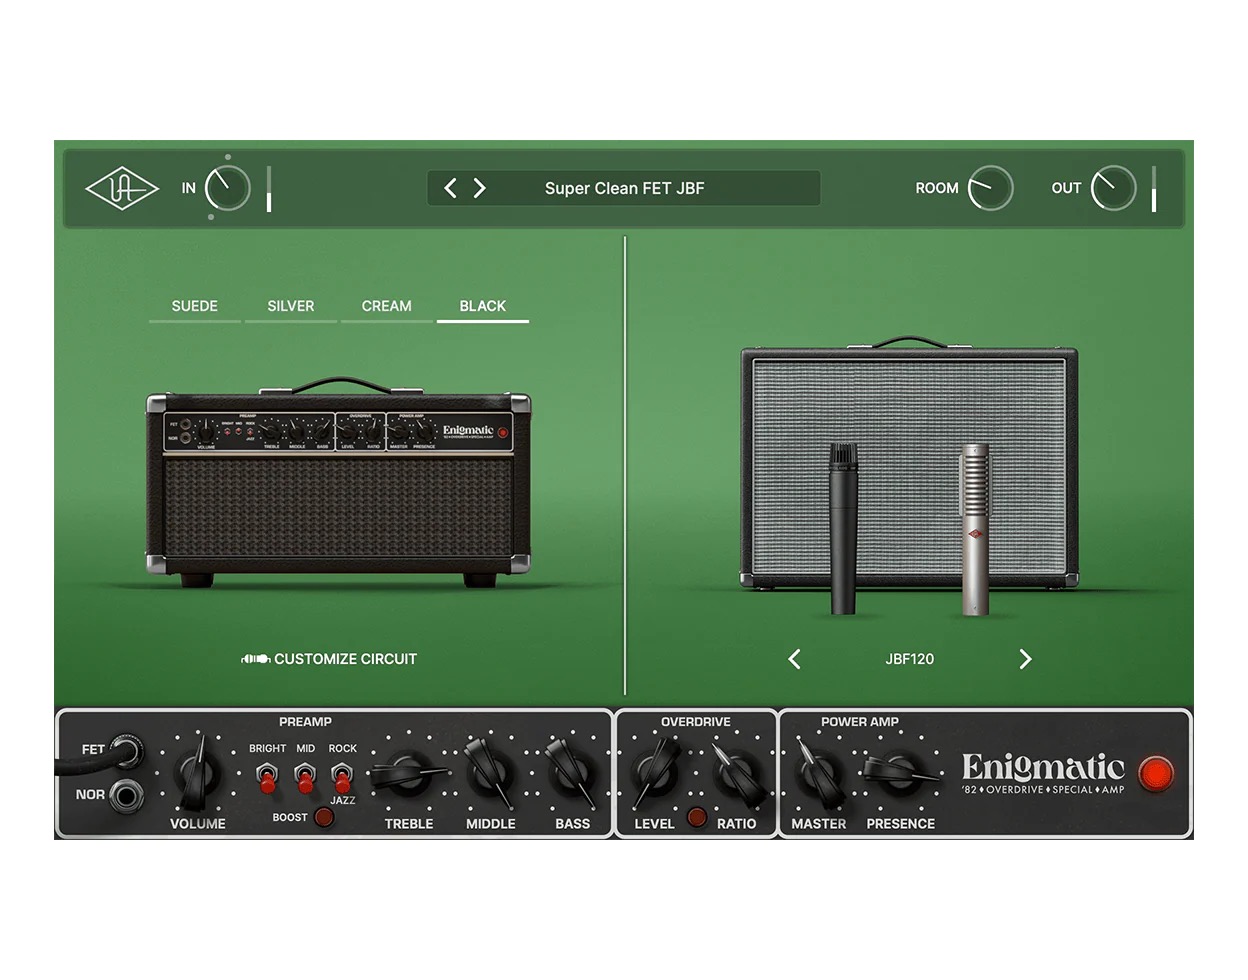1248x980 pixels.
Task: Go to previous preset with left arrow
Action: point(450,188)
